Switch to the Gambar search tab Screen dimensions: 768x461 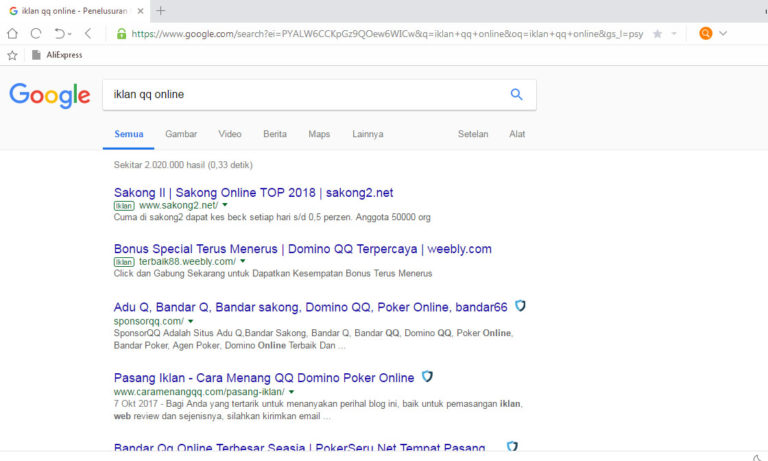pyautogui.click(x=181, y=134)
